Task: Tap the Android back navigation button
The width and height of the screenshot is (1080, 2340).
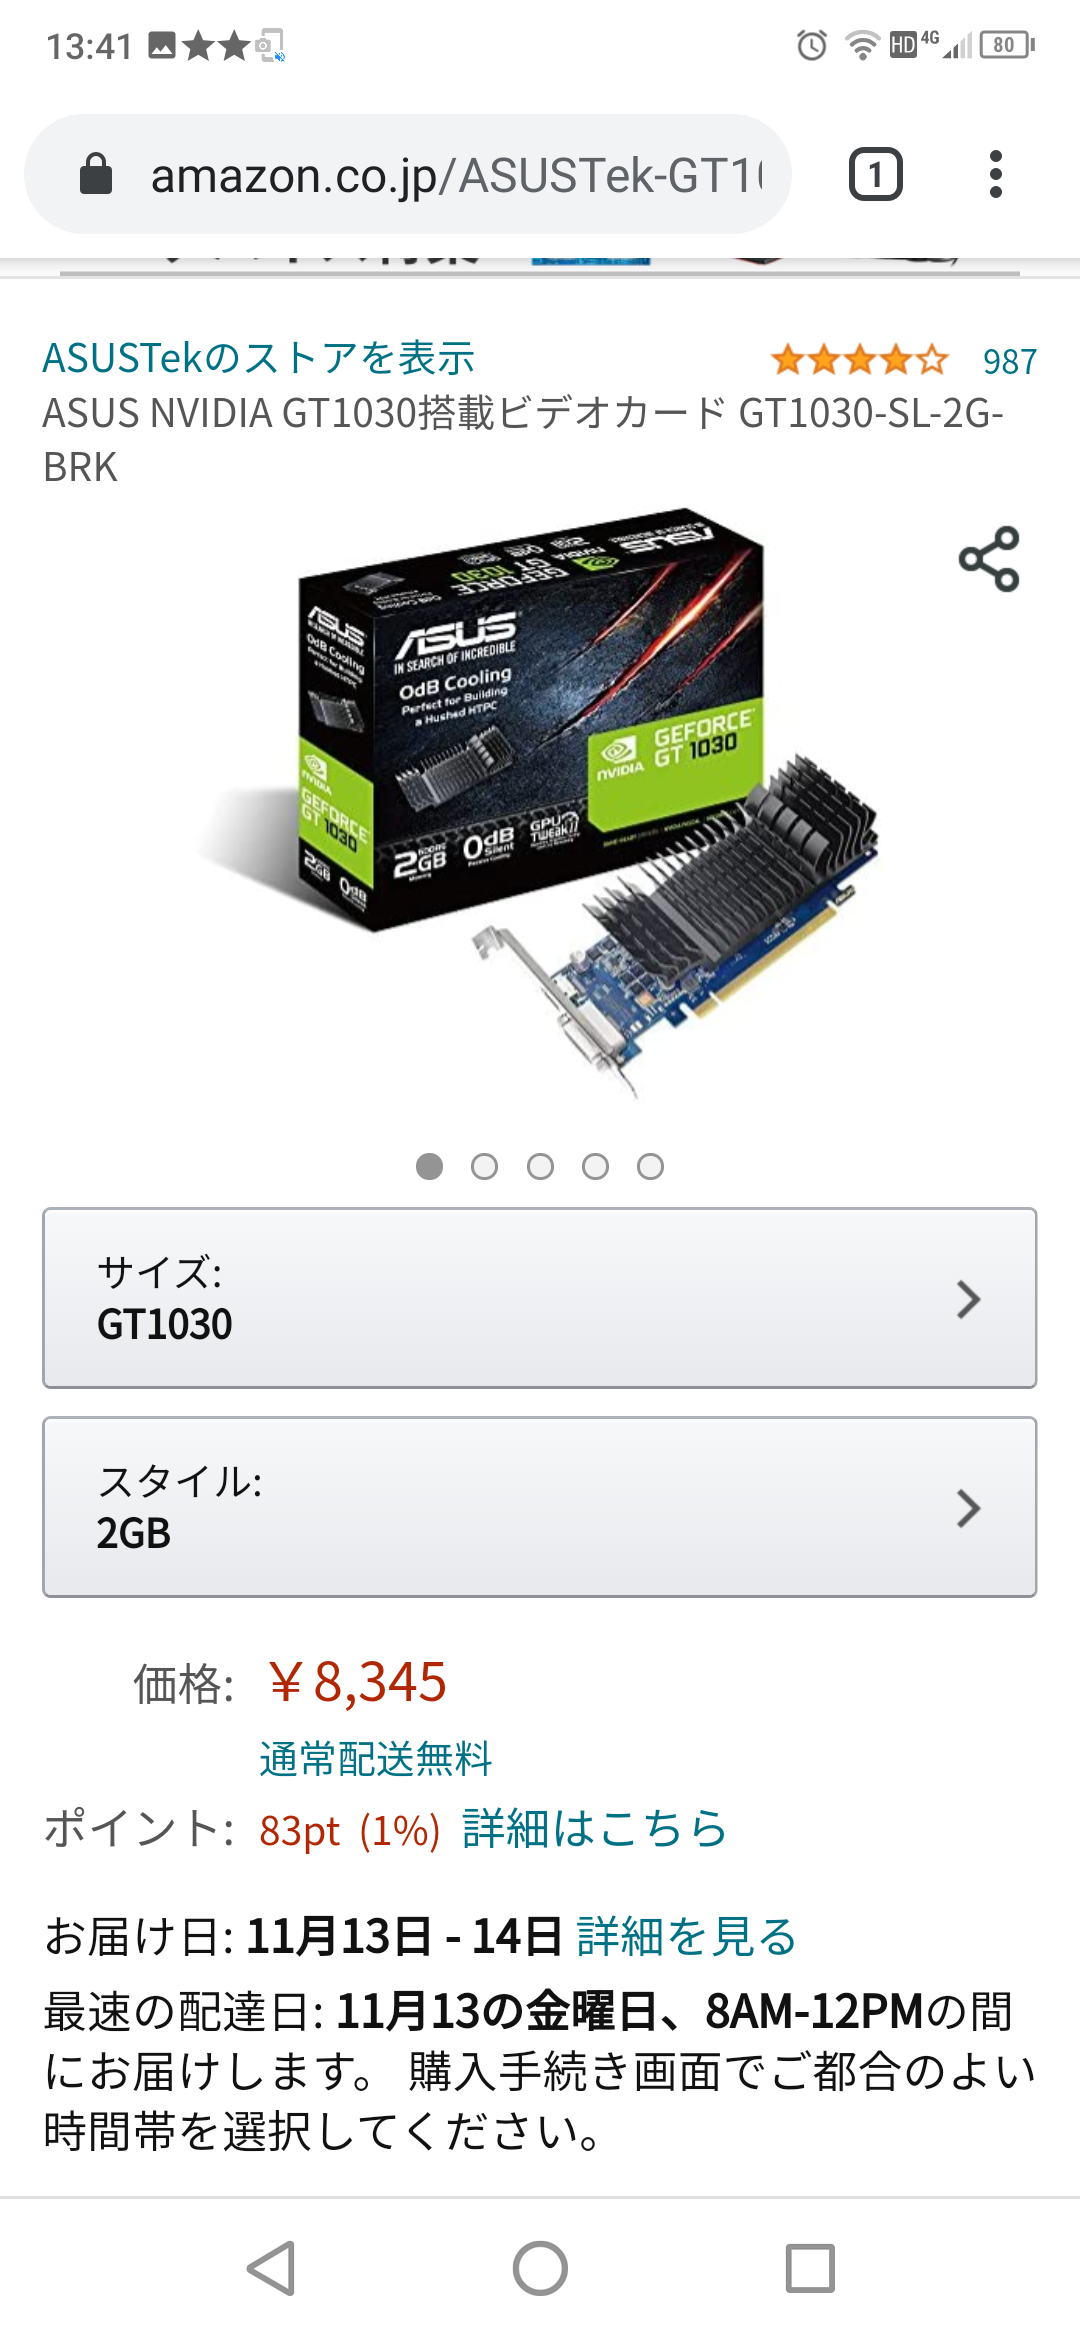Action: coord(271,2268)
